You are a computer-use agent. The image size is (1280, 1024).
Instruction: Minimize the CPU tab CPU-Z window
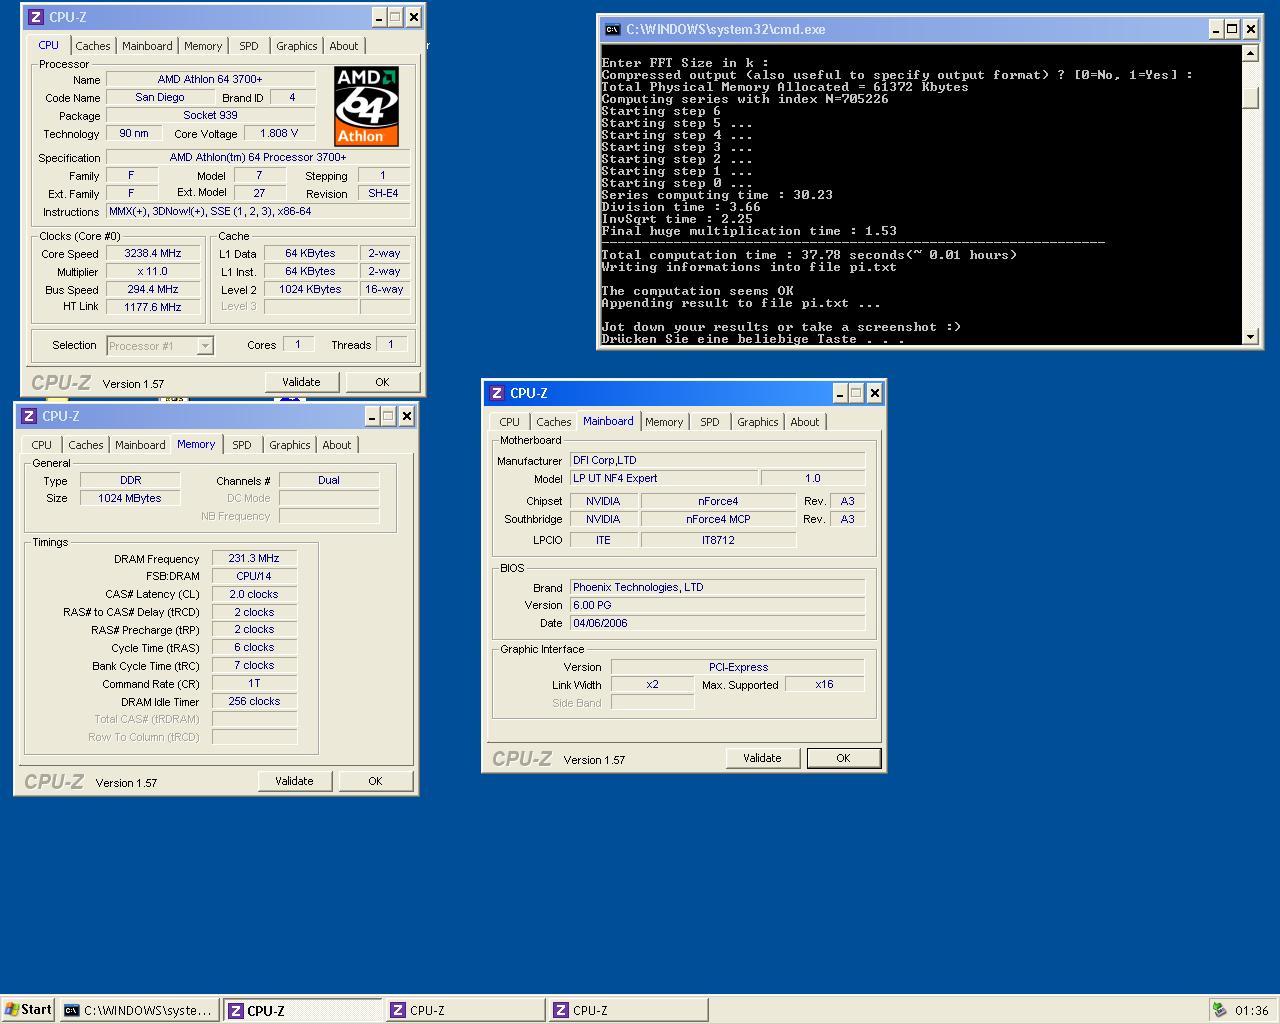point(379,17)
